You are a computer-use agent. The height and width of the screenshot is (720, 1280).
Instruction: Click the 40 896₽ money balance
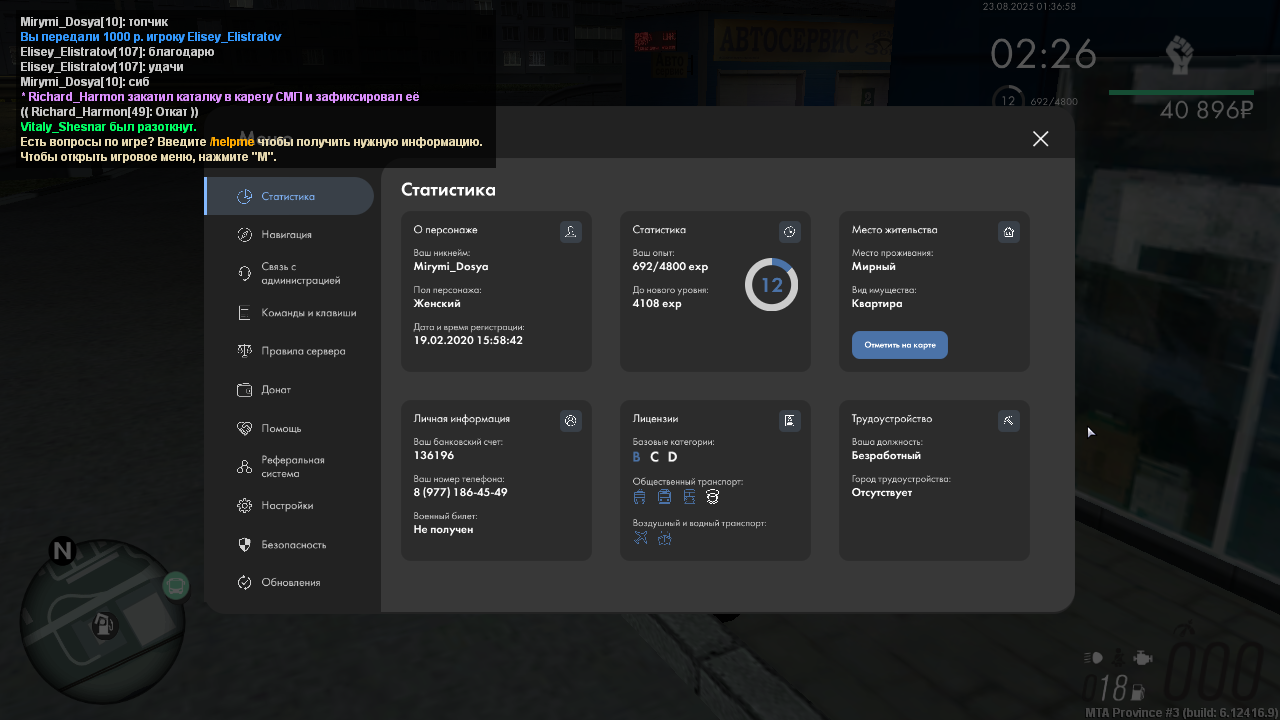click(1207, 110)
